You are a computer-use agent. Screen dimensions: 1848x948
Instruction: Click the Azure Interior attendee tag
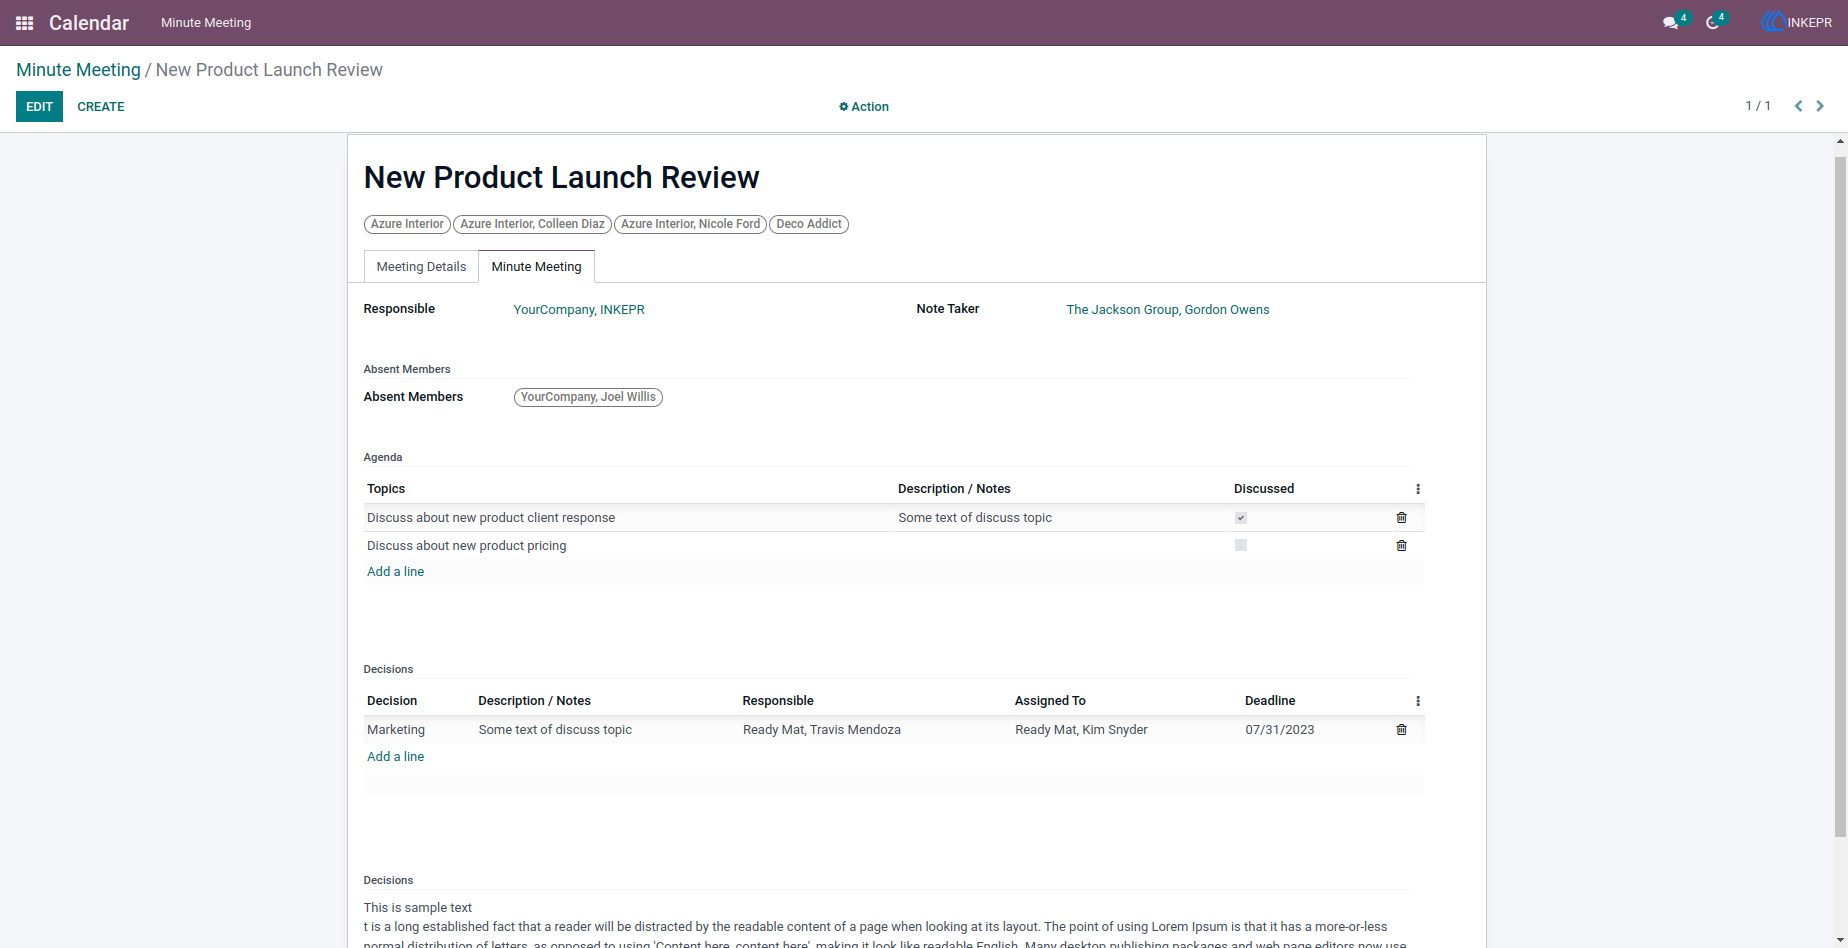[x=407, y=224]
